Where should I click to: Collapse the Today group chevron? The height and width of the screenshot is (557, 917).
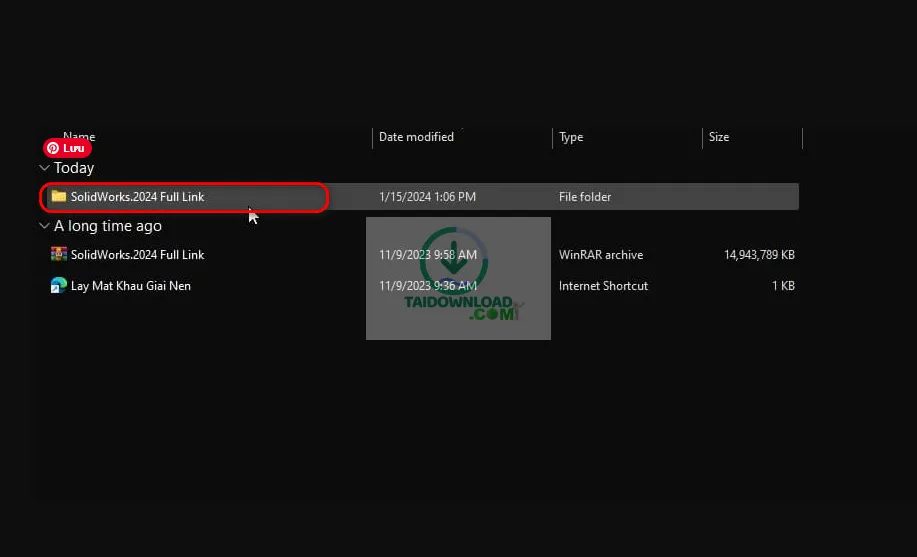point(44,168)
